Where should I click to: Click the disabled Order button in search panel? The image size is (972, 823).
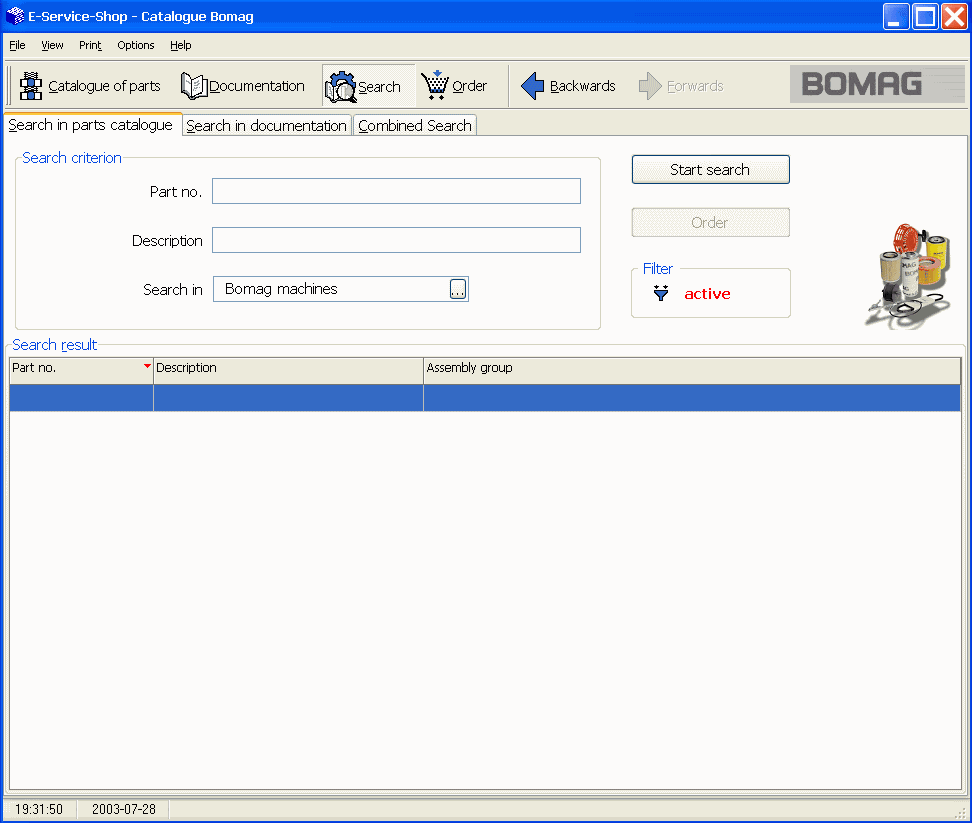click(710, 222)
